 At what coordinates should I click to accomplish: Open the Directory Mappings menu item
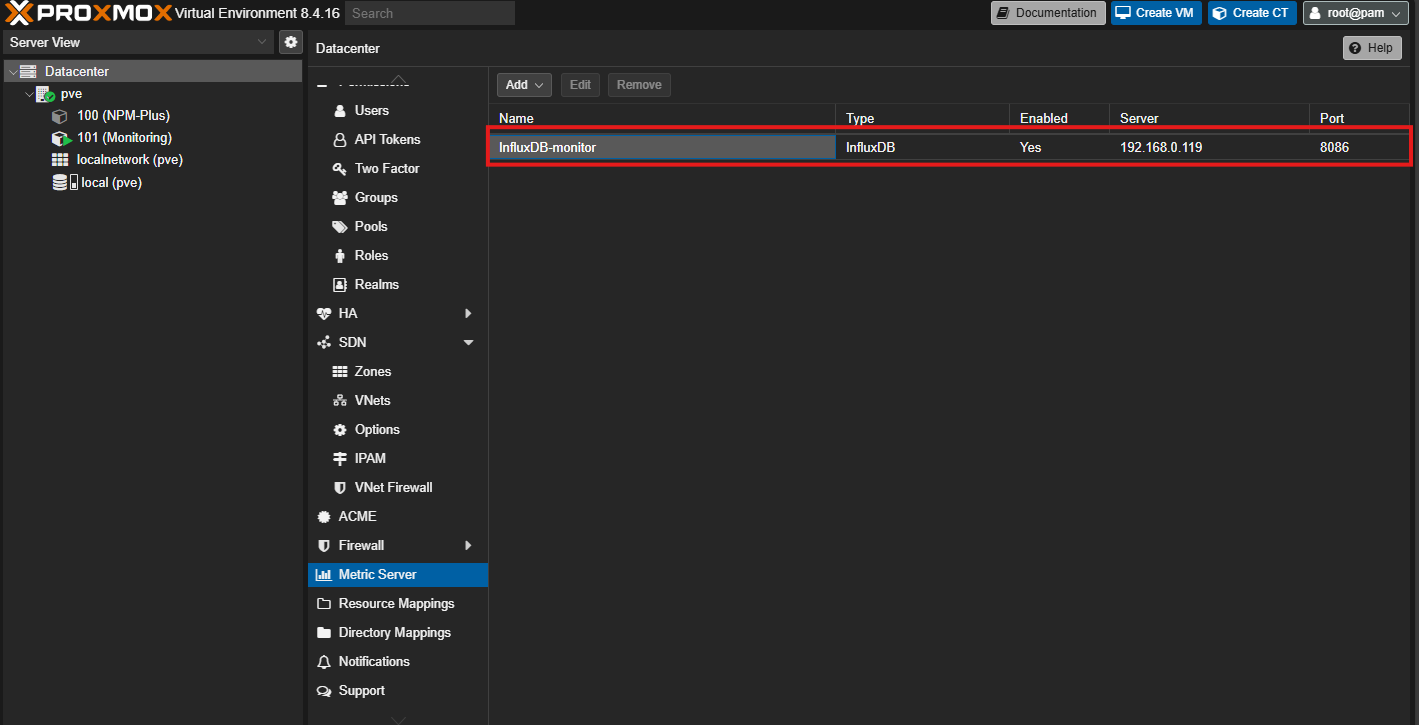(x=398, y=633)
